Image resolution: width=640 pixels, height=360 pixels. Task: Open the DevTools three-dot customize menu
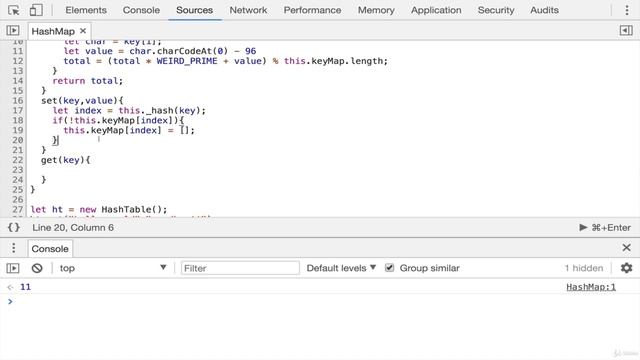pos(627,10)
